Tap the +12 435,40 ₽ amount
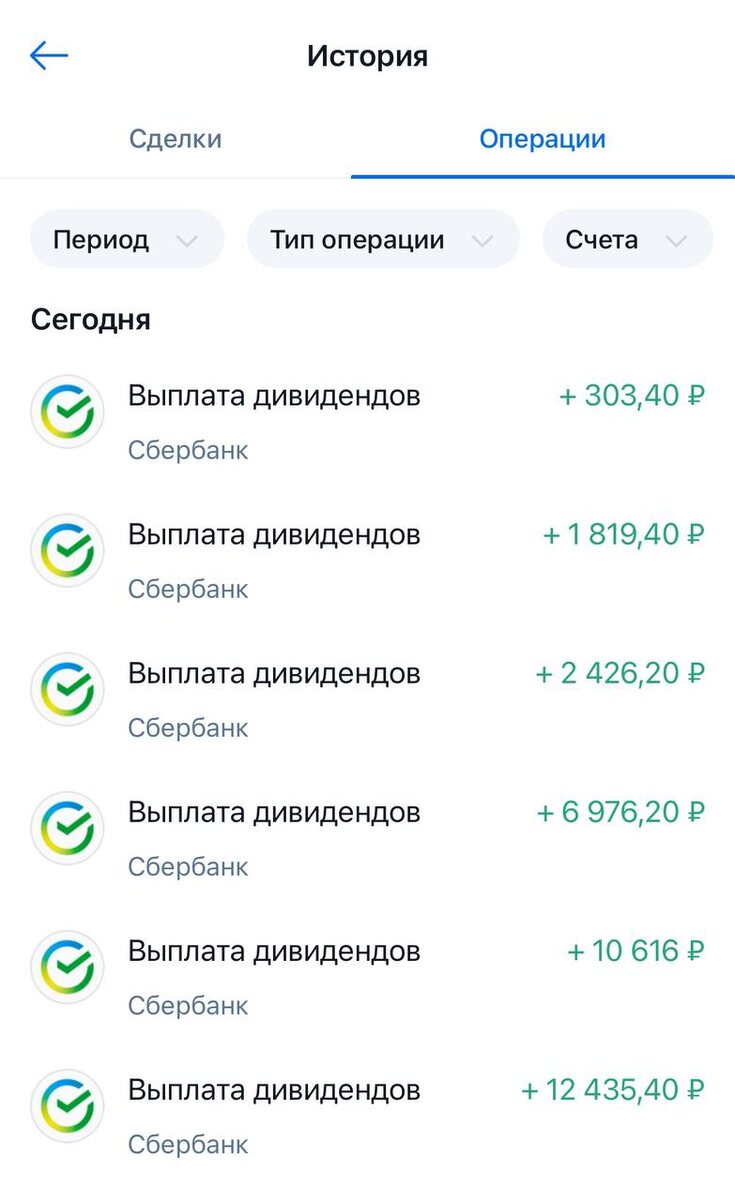This screenshot has width=735, height=1200. tap(613, 1091)
